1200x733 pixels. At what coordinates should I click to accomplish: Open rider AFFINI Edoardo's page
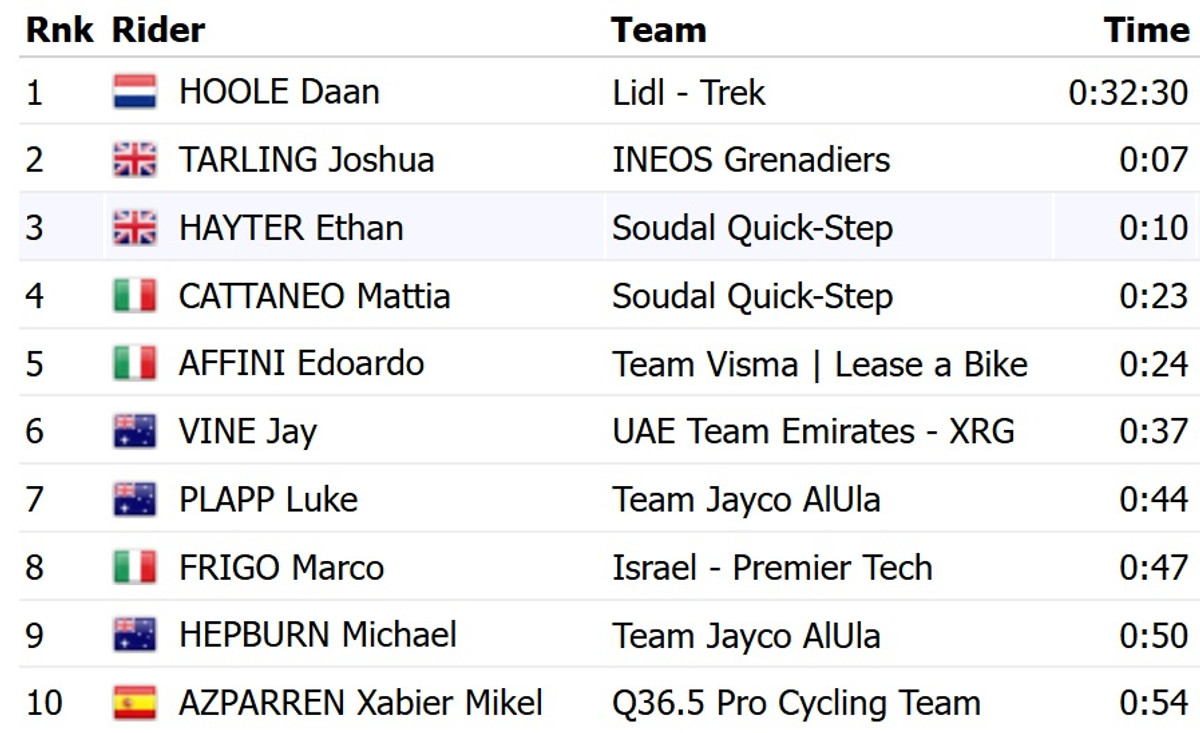point(301,363)
